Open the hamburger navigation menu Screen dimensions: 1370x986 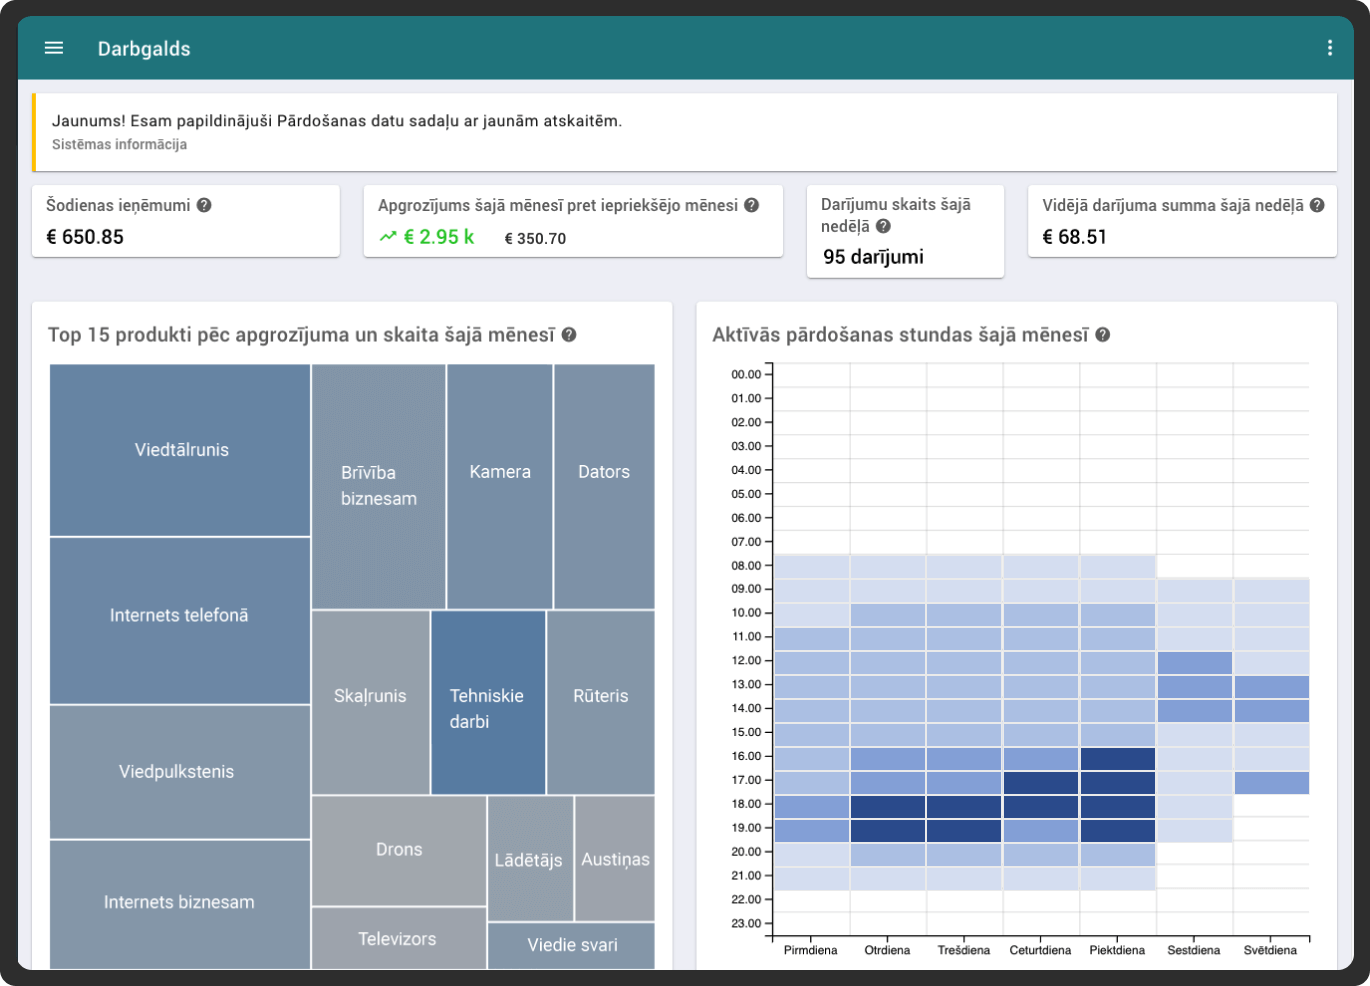click(x=54, y=48)
